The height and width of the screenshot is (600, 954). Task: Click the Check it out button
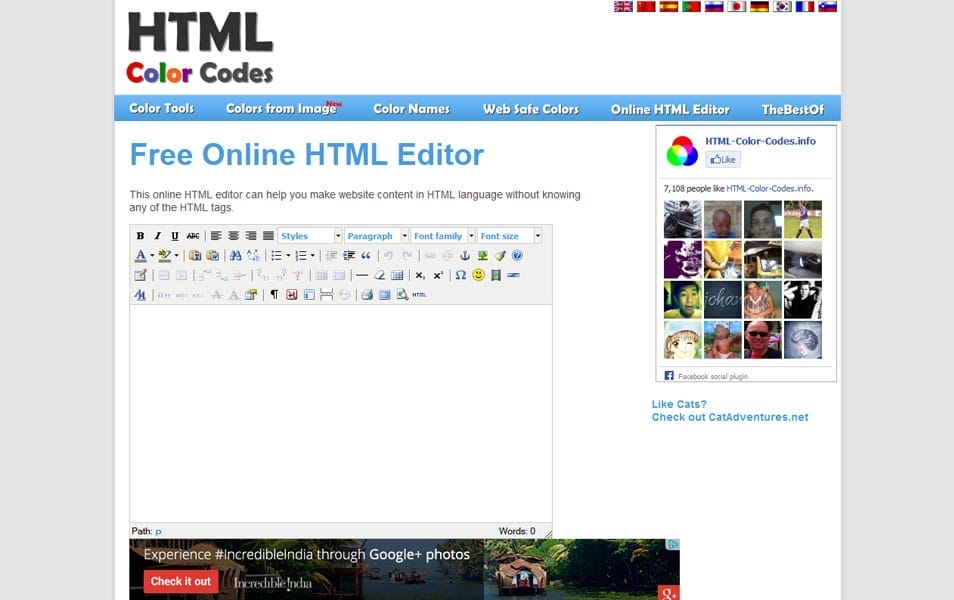pos(181,581)
